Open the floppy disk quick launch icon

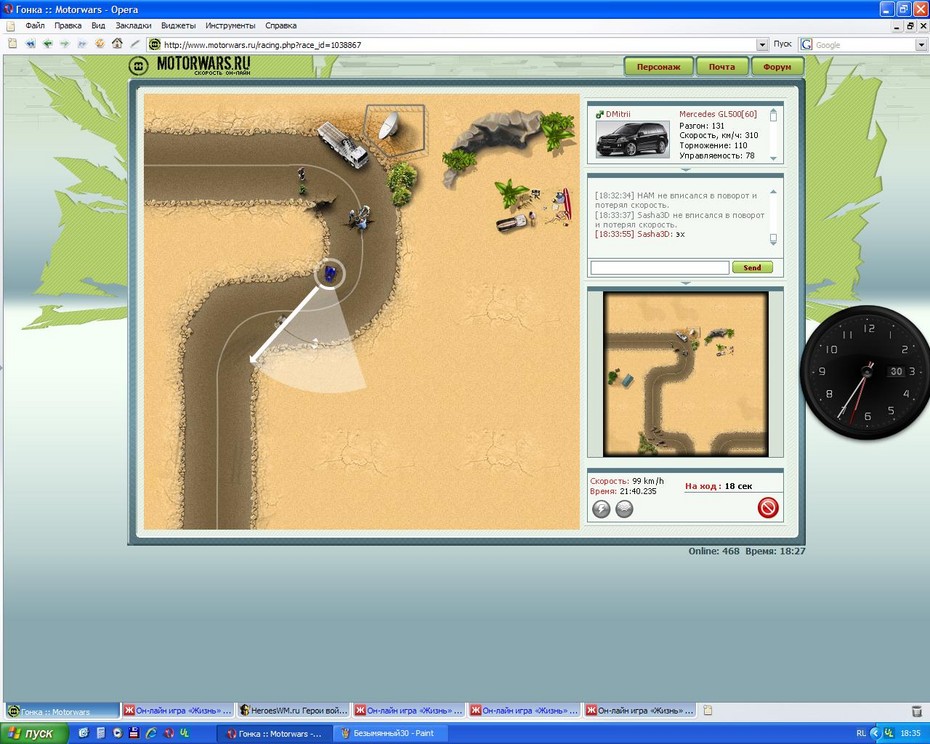pyautogui.click(x=134, y=733)
